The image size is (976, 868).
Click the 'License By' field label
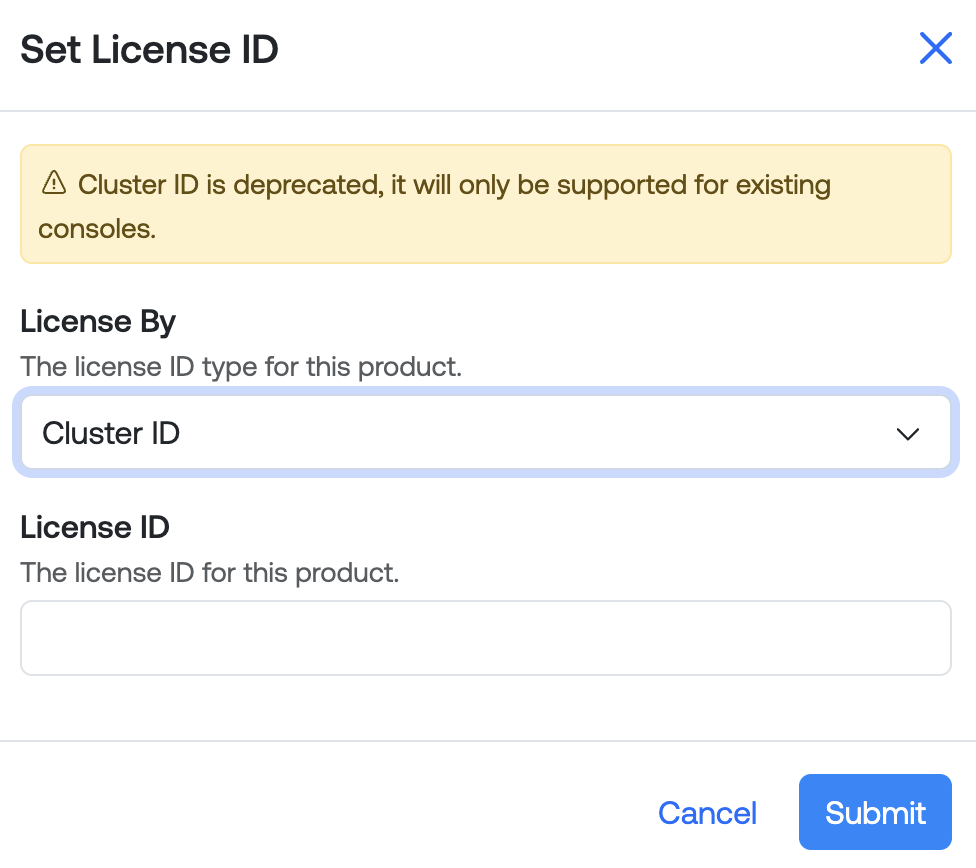point(98,322)
